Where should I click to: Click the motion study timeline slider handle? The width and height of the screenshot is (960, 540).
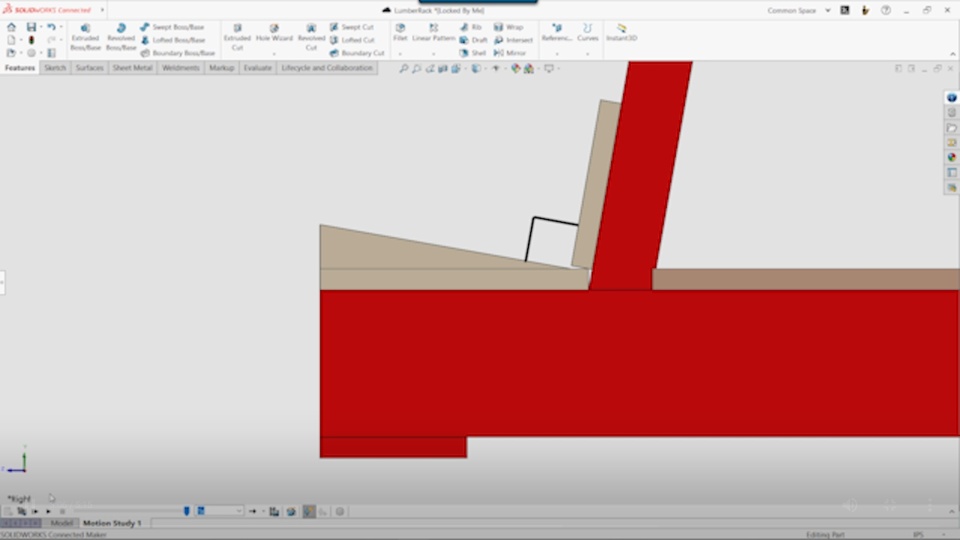(x=187, y=511)
